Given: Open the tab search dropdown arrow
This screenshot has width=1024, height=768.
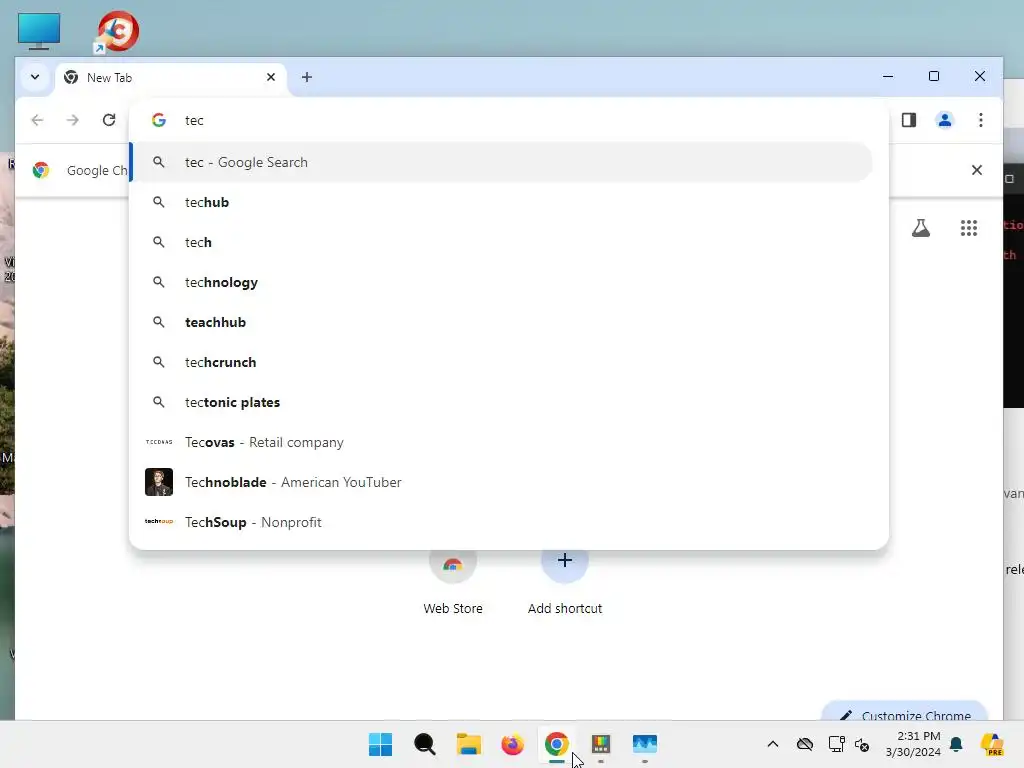Looking at the screenshot, I should (x=35, y=77).
